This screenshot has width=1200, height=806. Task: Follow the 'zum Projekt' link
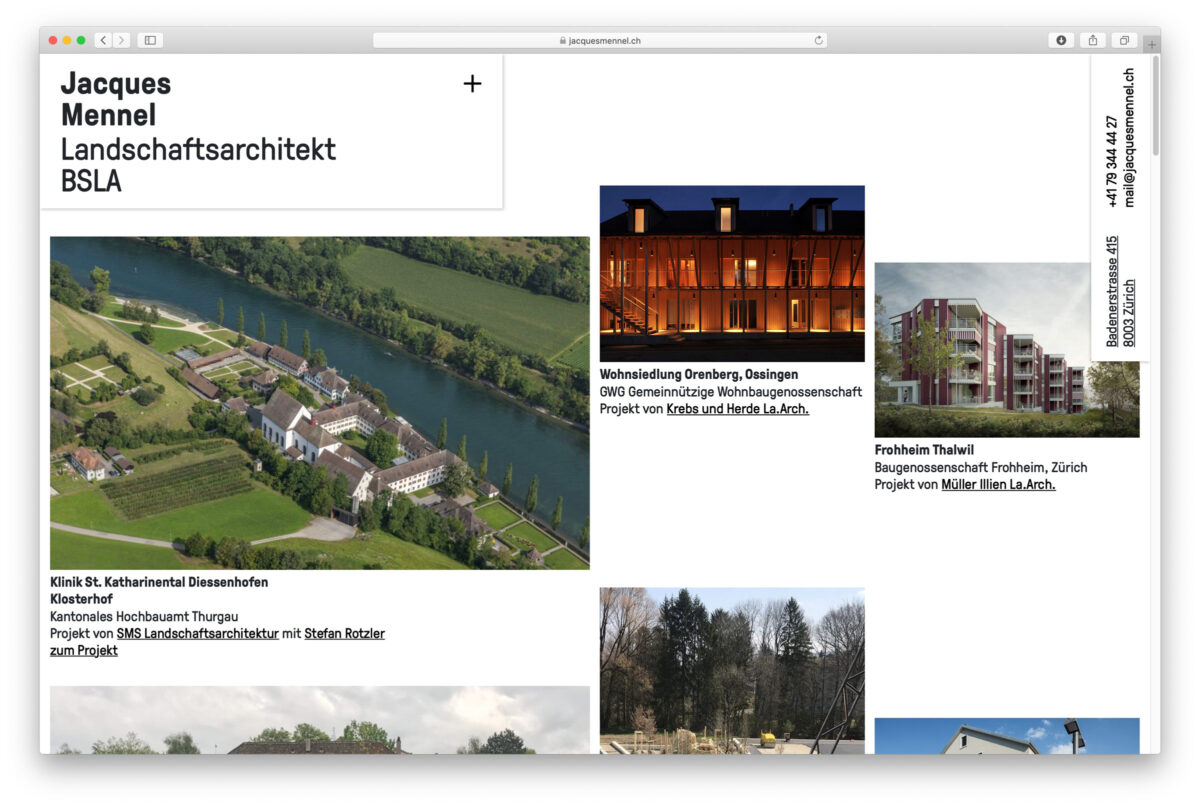pyautogui.click(x=84, y=650)
